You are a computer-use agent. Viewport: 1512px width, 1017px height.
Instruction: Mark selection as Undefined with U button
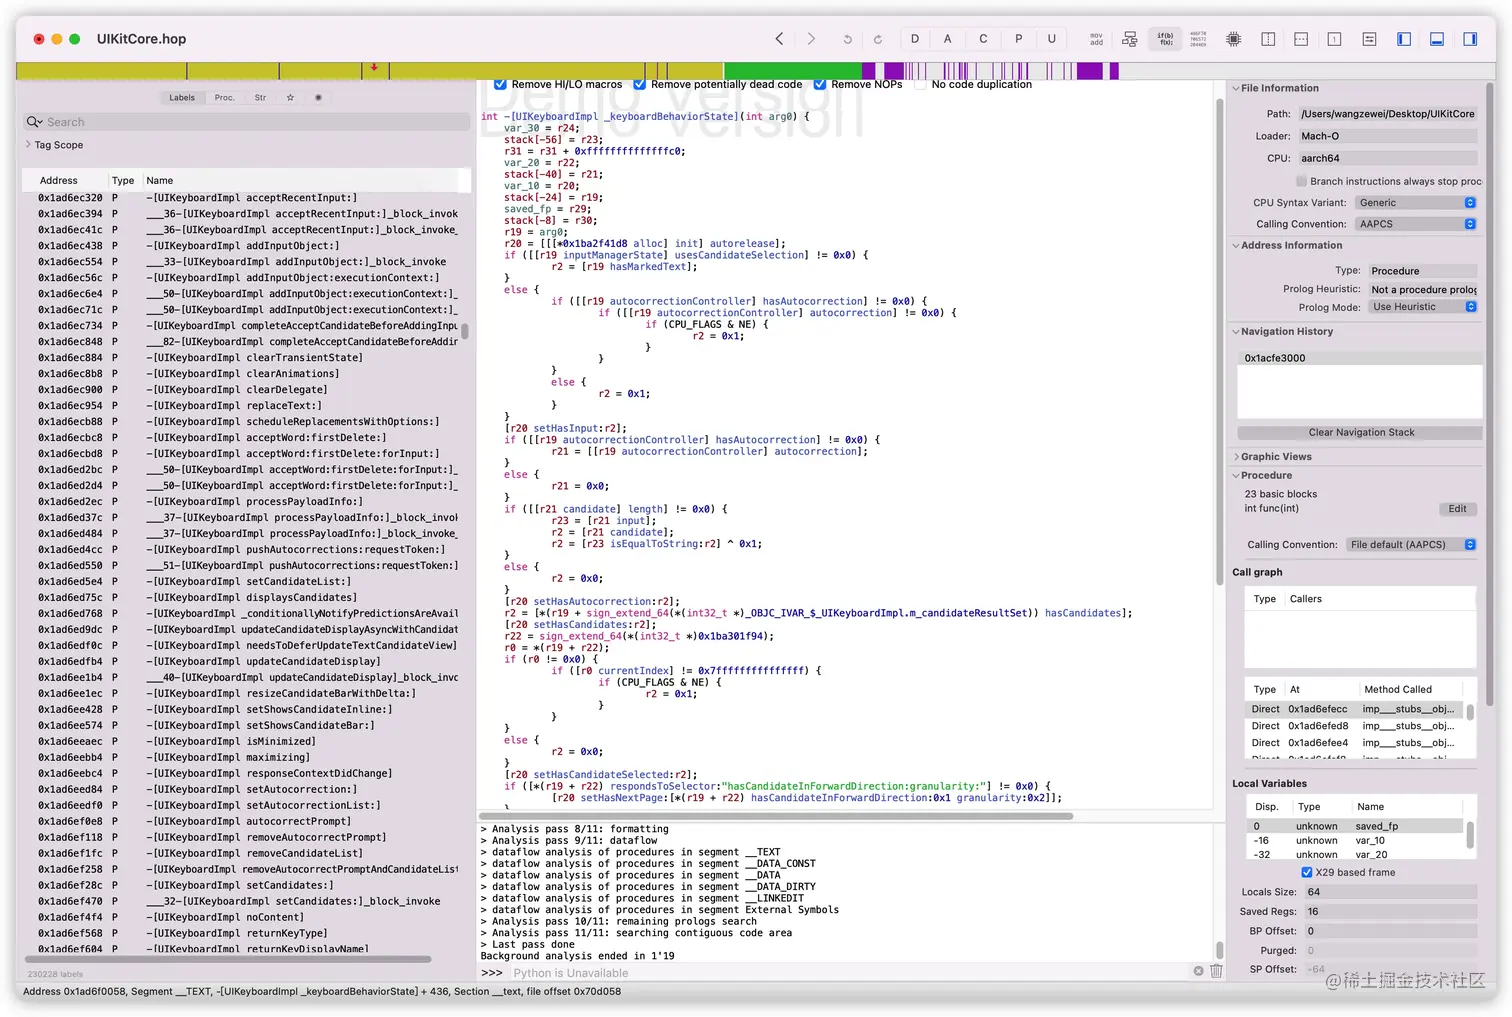pyautogui.click(x=1051, y=39)
